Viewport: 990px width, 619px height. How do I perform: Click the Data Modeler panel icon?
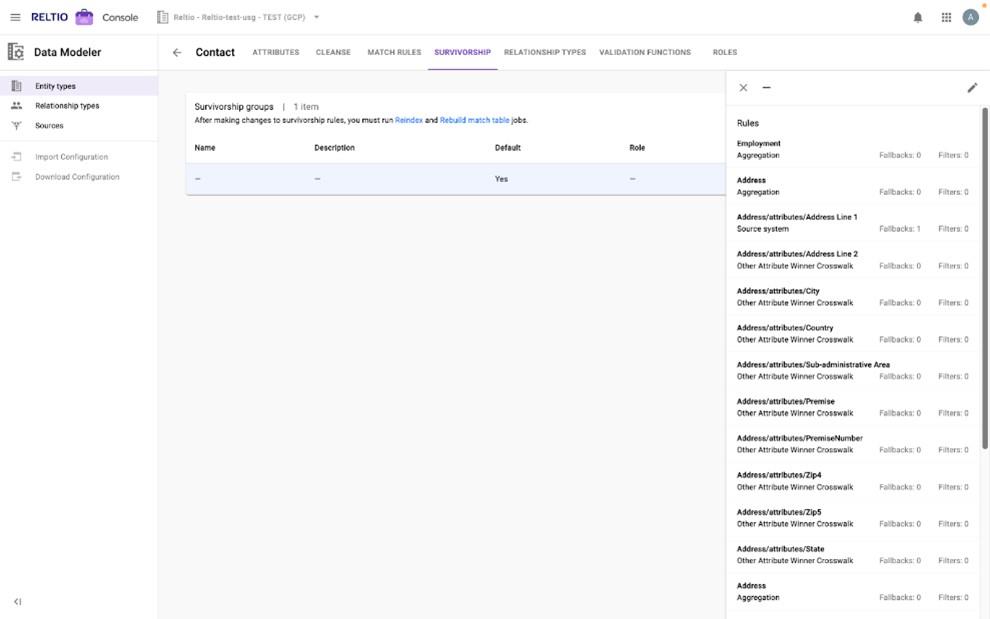coord(15,51)
